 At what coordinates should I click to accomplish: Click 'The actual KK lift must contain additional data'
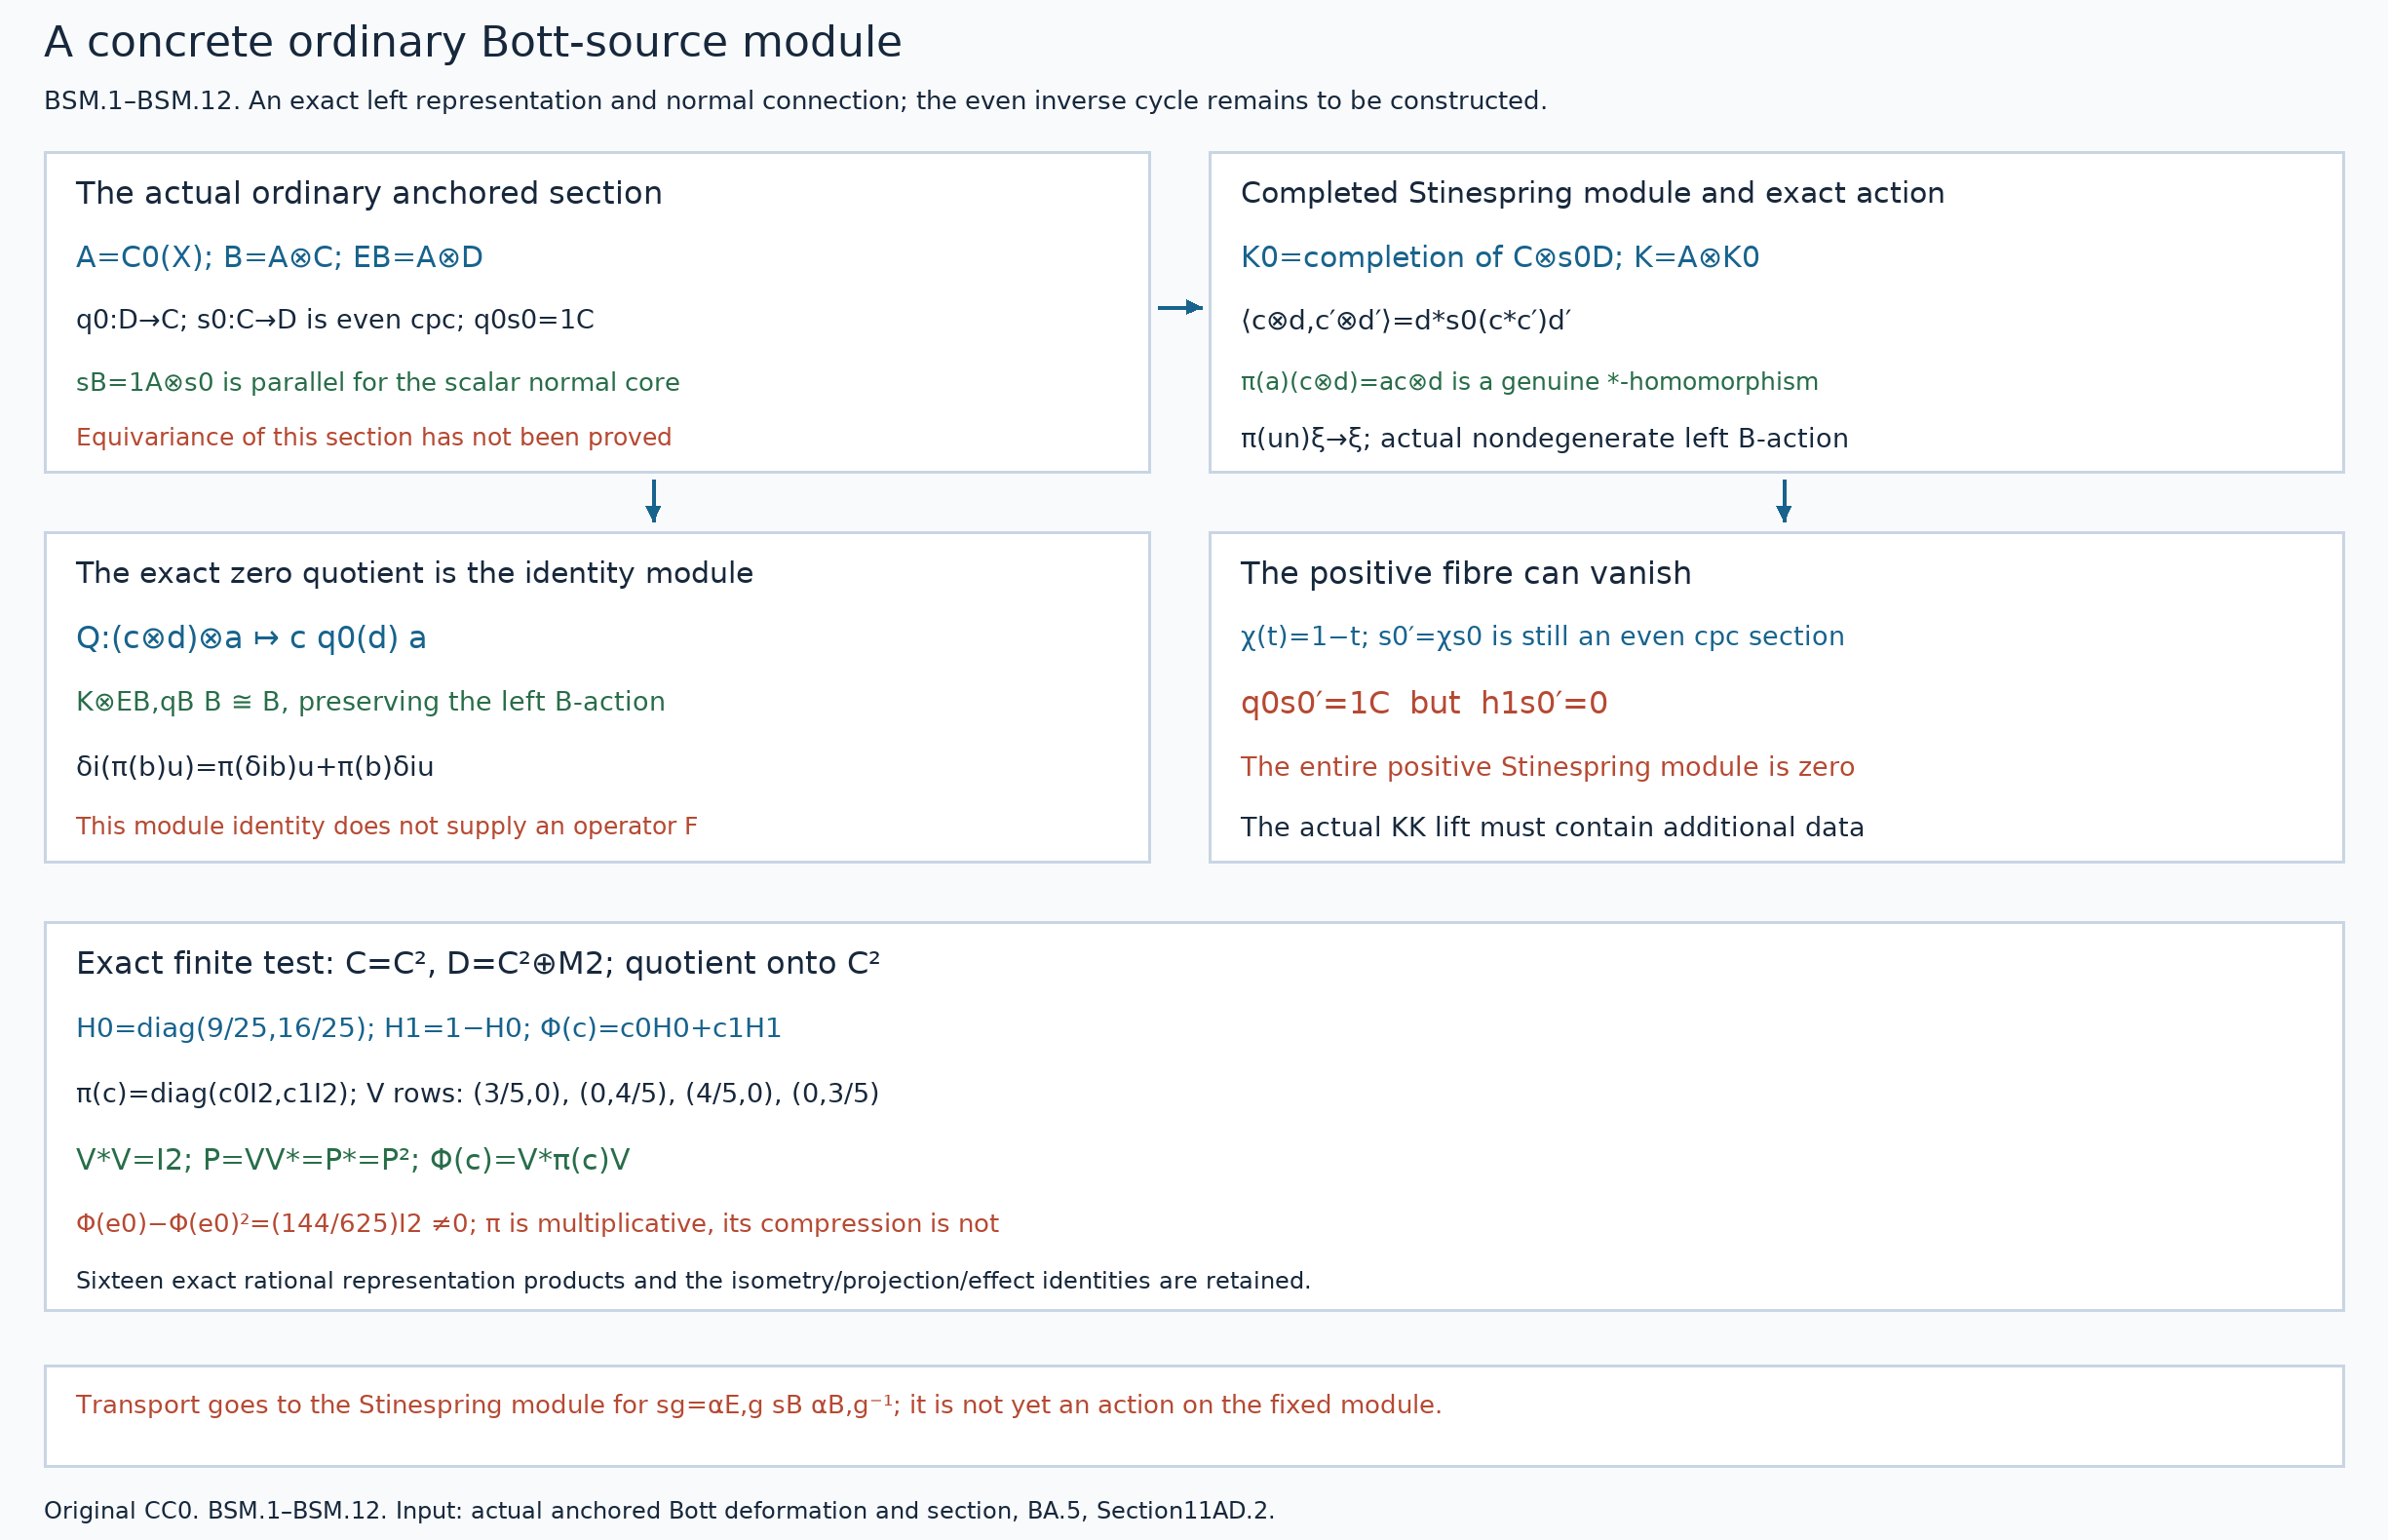(x=1552, y=827)
